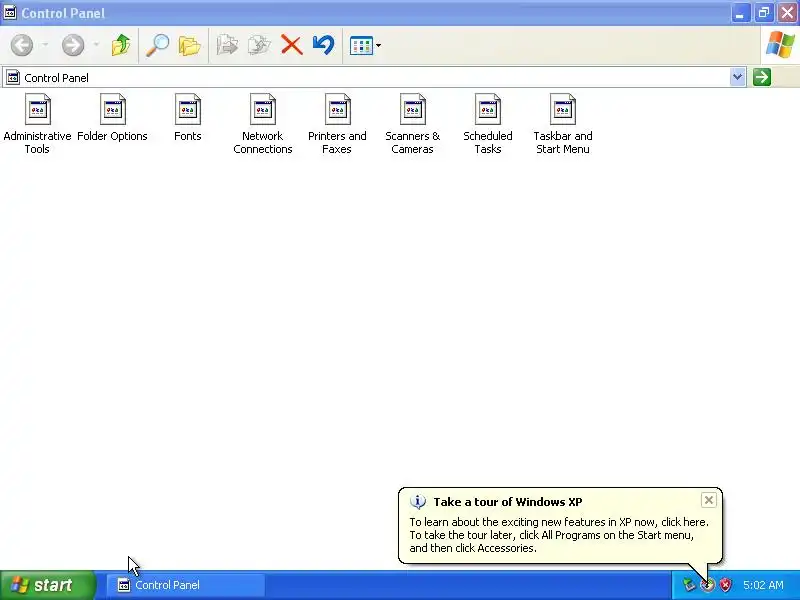Click the blue Undo arrow icon

click(x=323, y=45)
